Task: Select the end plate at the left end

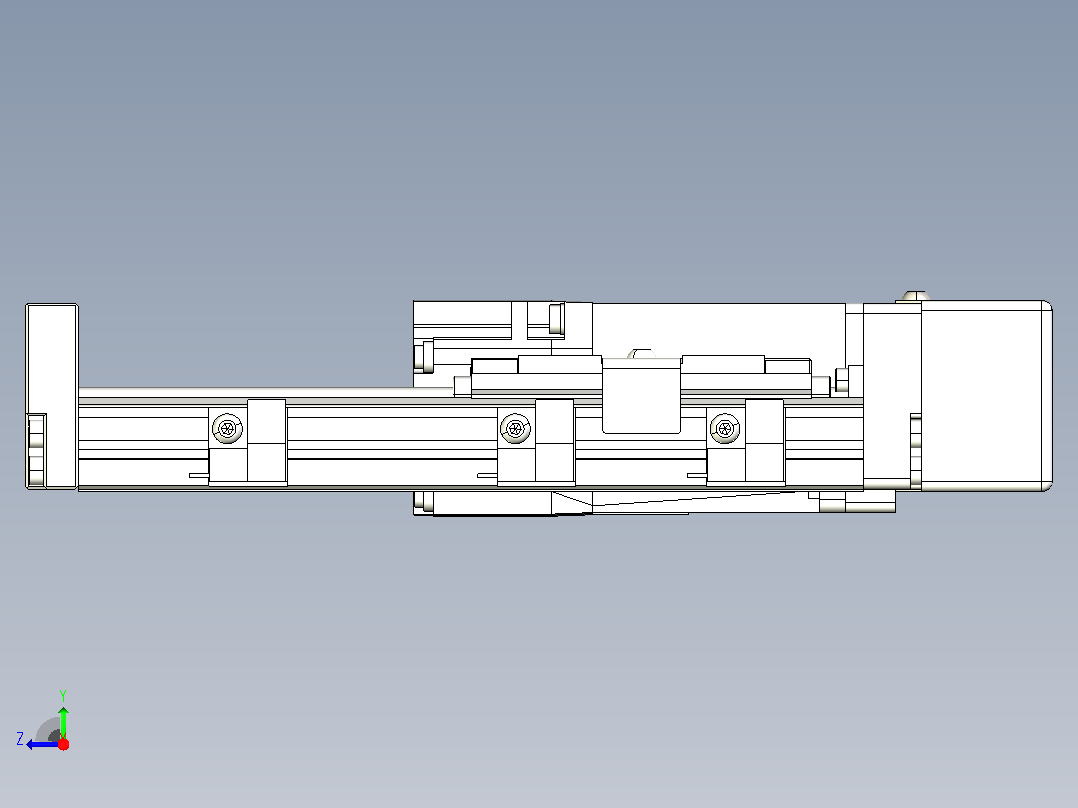Action: click(52, 396)
